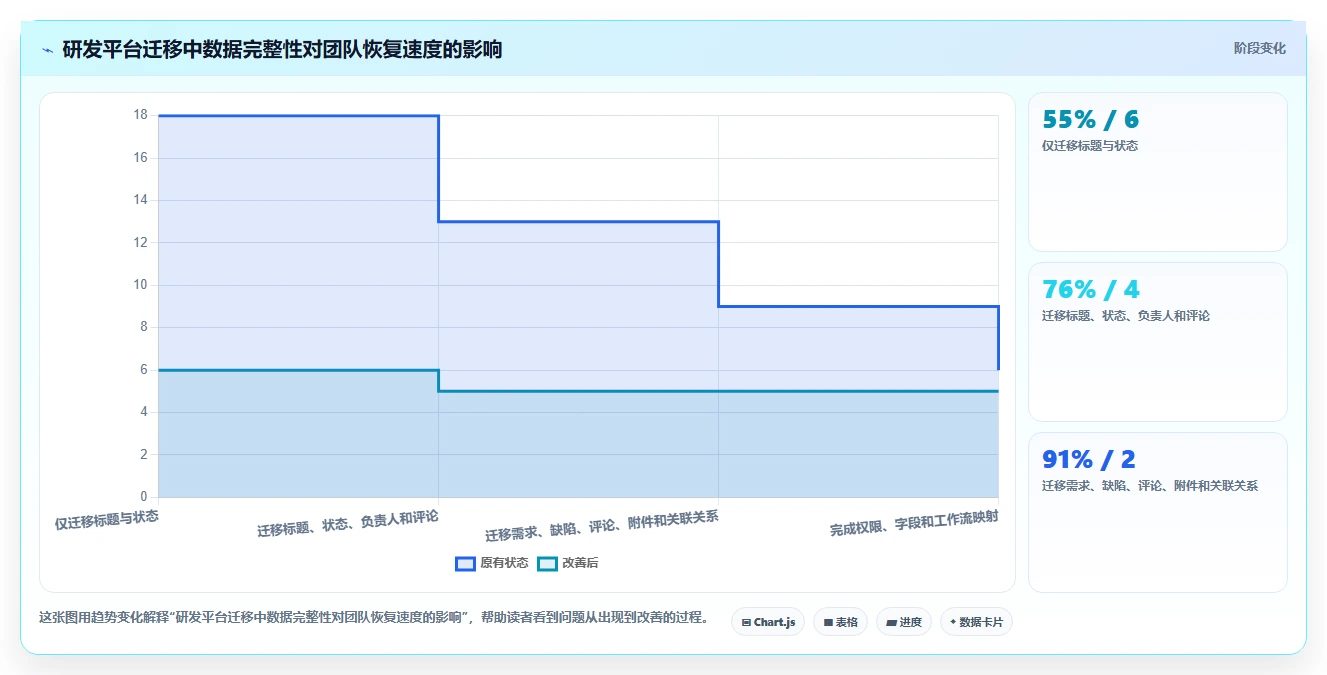The width and height of the screenshot is (1327, 675).
Task: Click the 阶段变化 label in header
Action: pyautogui.click(x=1260, y=48)
